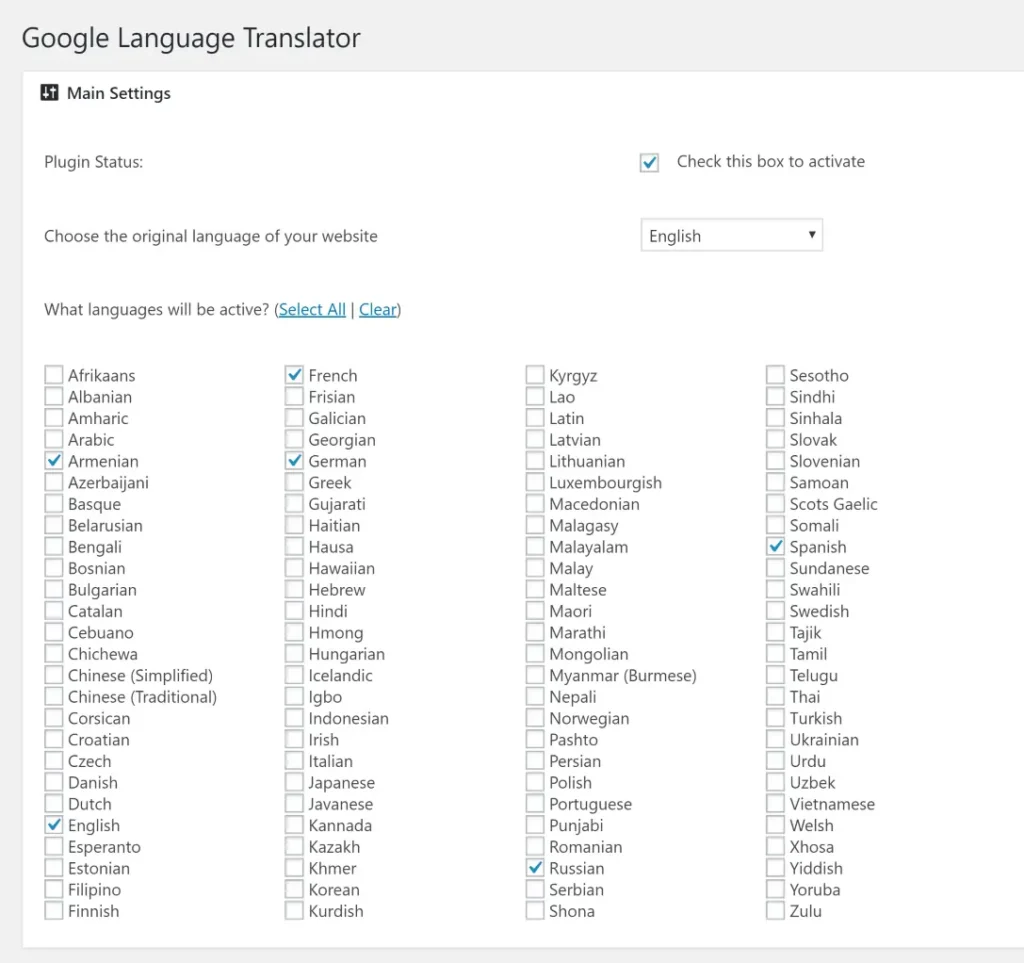Image resolution: width=1024 pixels, height=963 pixels.
Task: Tick the Danish checkbox
Action: tap(54, 782)
